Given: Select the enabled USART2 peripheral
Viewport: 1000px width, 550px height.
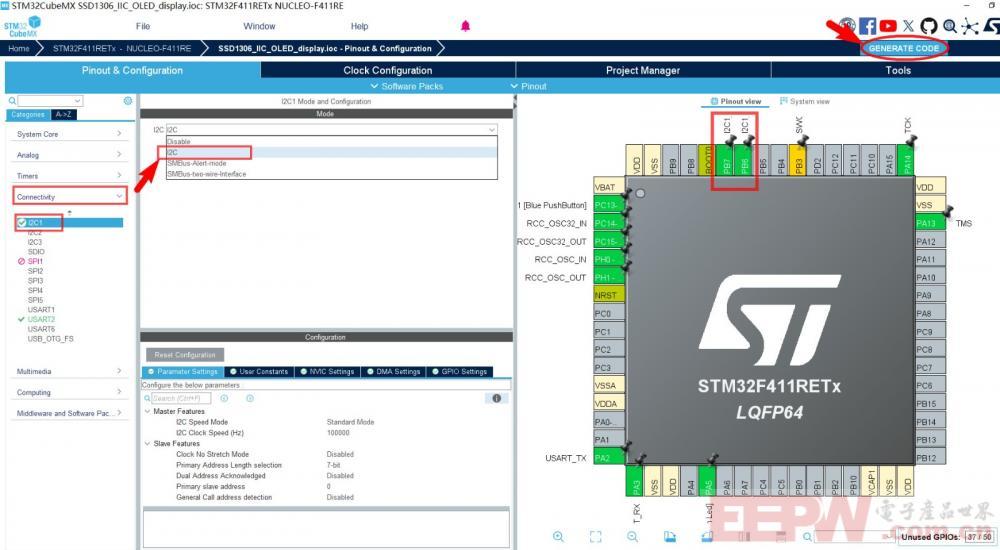Looking at the screenshot, I should coord(41,319).
